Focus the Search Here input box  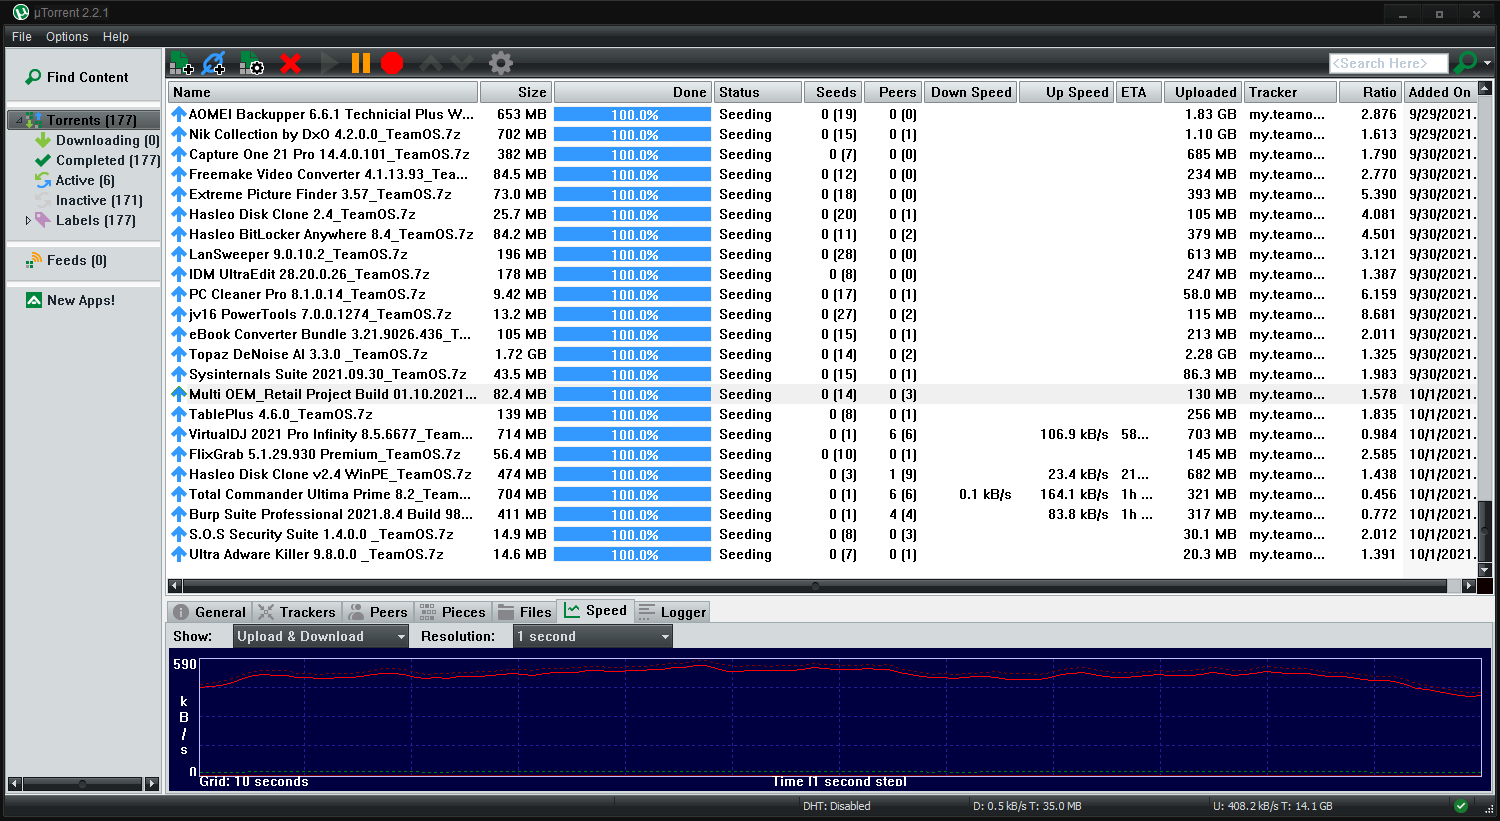point(1388,63)
